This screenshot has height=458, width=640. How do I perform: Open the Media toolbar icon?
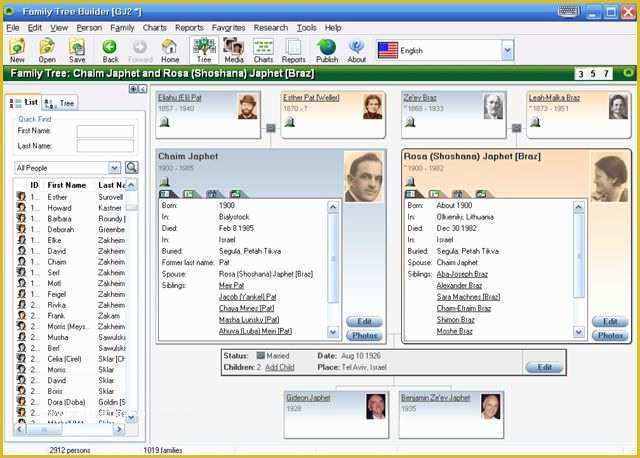tap(234, 50)
